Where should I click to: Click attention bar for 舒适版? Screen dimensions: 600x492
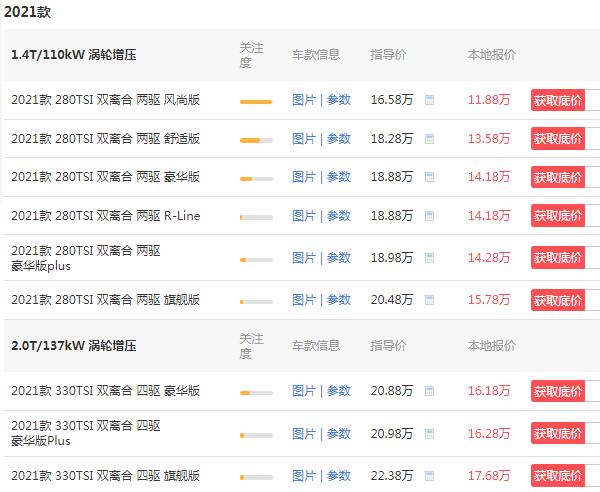[x=256, y=140]
